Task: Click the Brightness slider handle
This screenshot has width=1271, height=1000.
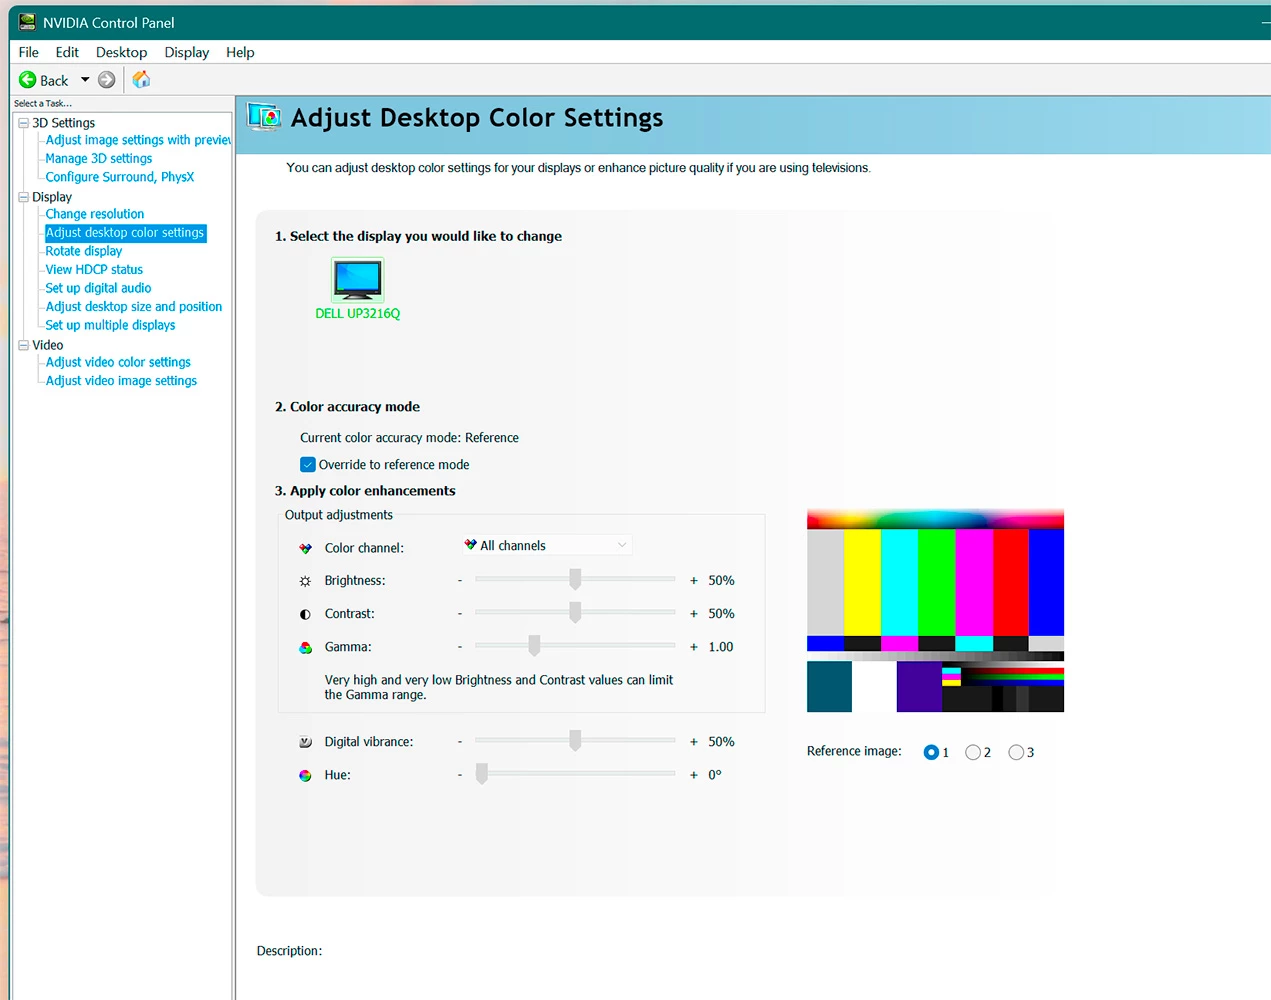Action: coord(575,579)
